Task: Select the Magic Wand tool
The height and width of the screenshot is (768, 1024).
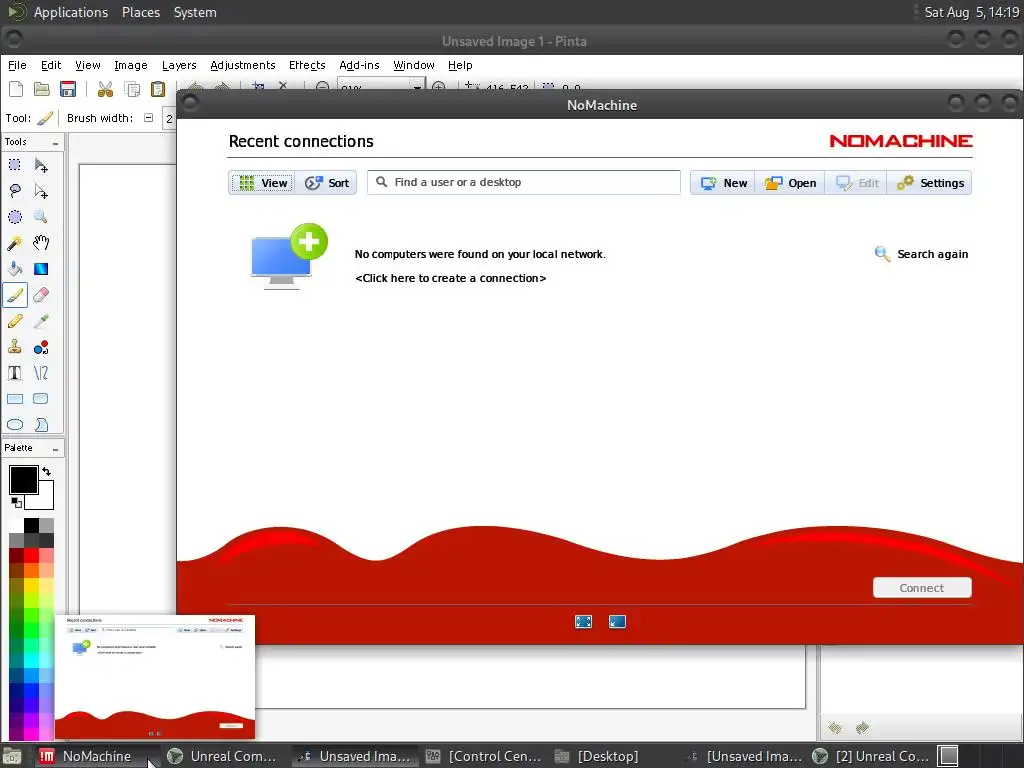Action: 14,243
